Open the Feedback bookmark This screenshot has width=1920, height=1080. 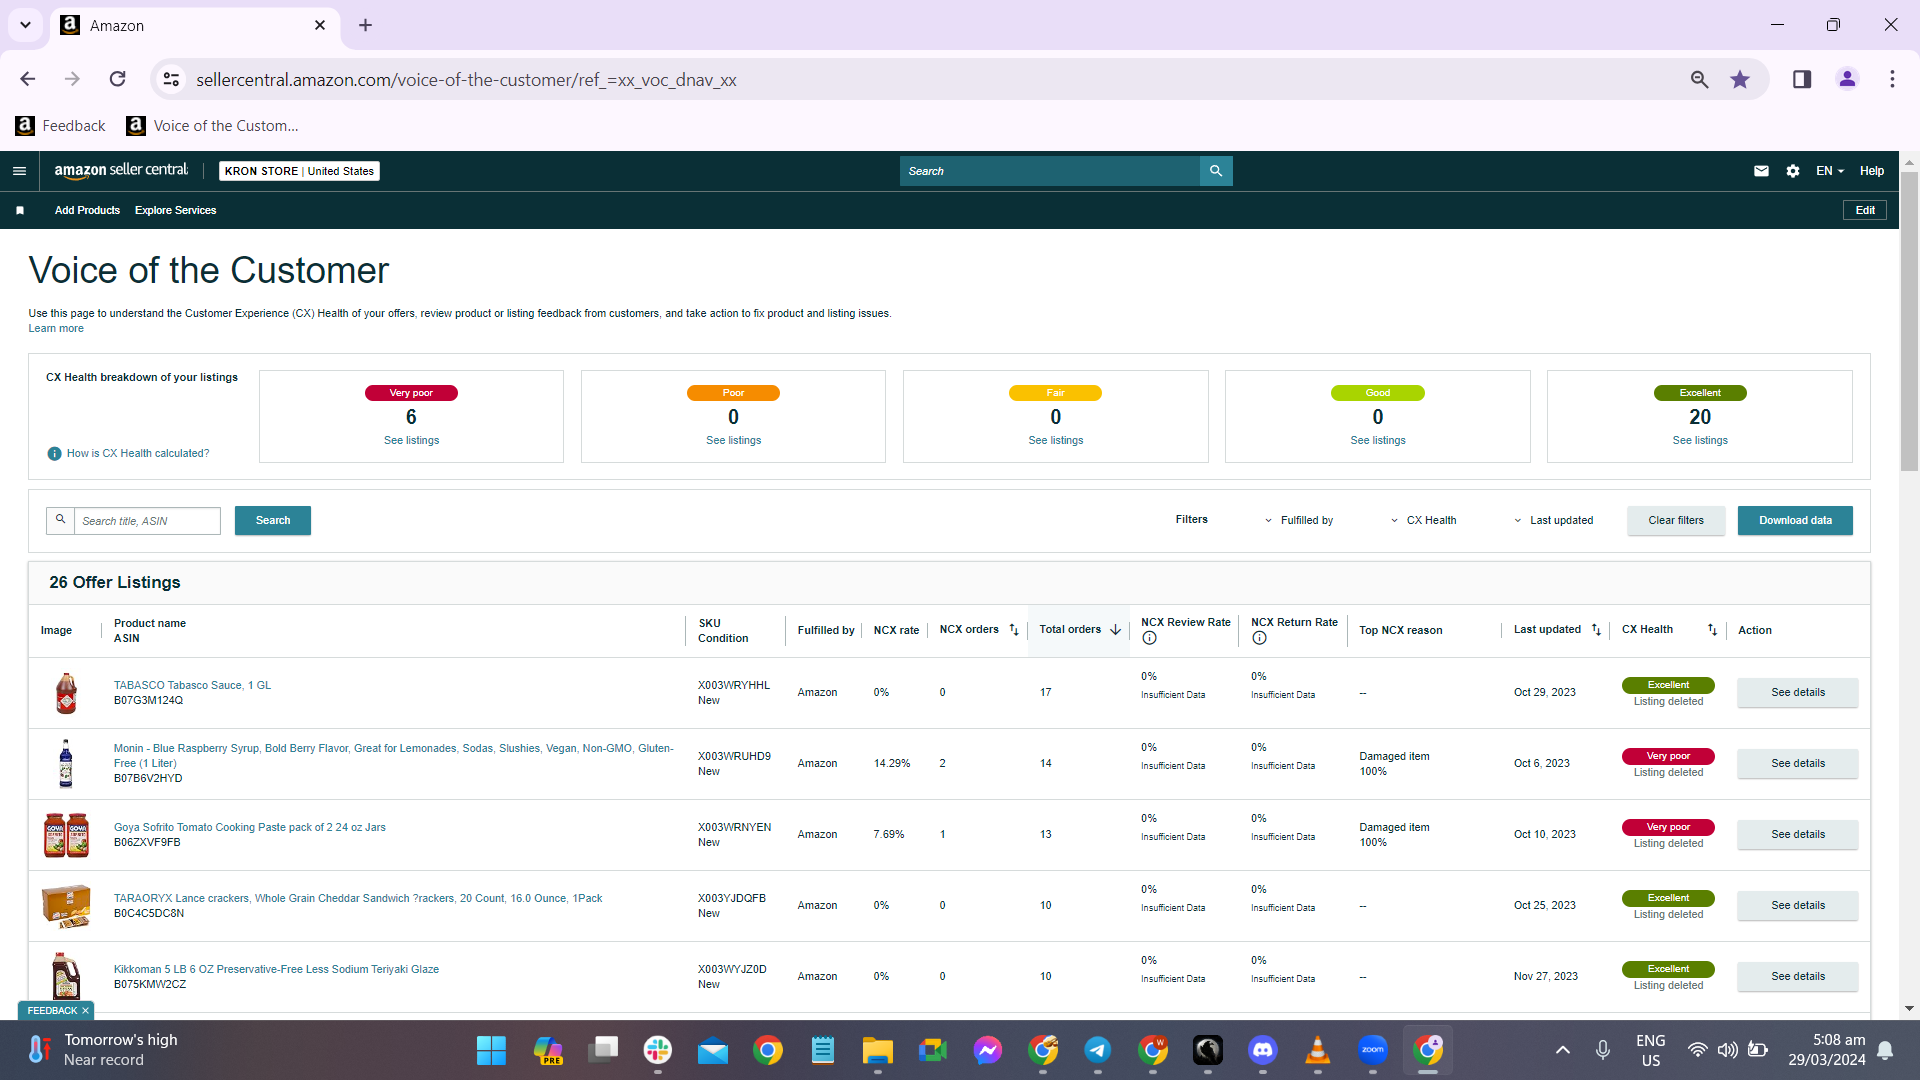point(61,126)
